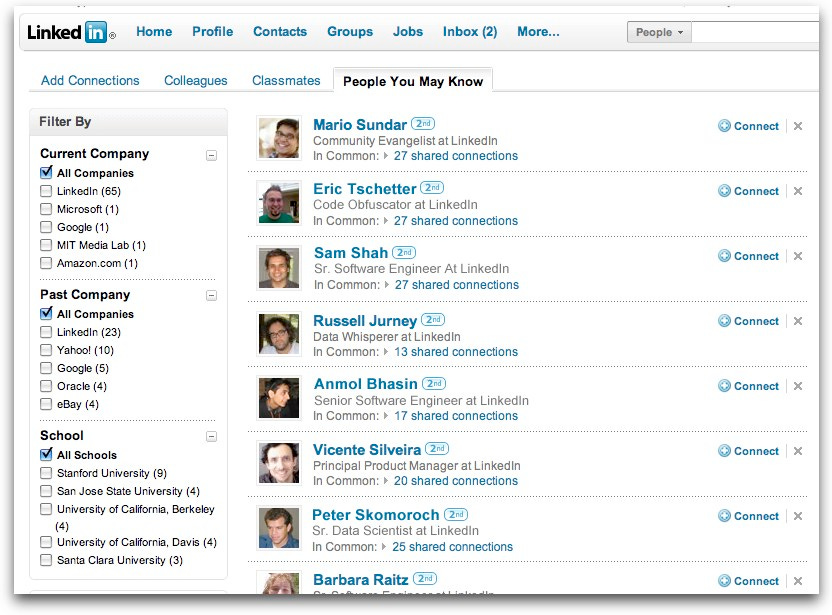The height and width of the screenshot is (615, 832).
Task: Click the 2nd degree badge beside Sam Shah
Action: click(x=404, y=253)
